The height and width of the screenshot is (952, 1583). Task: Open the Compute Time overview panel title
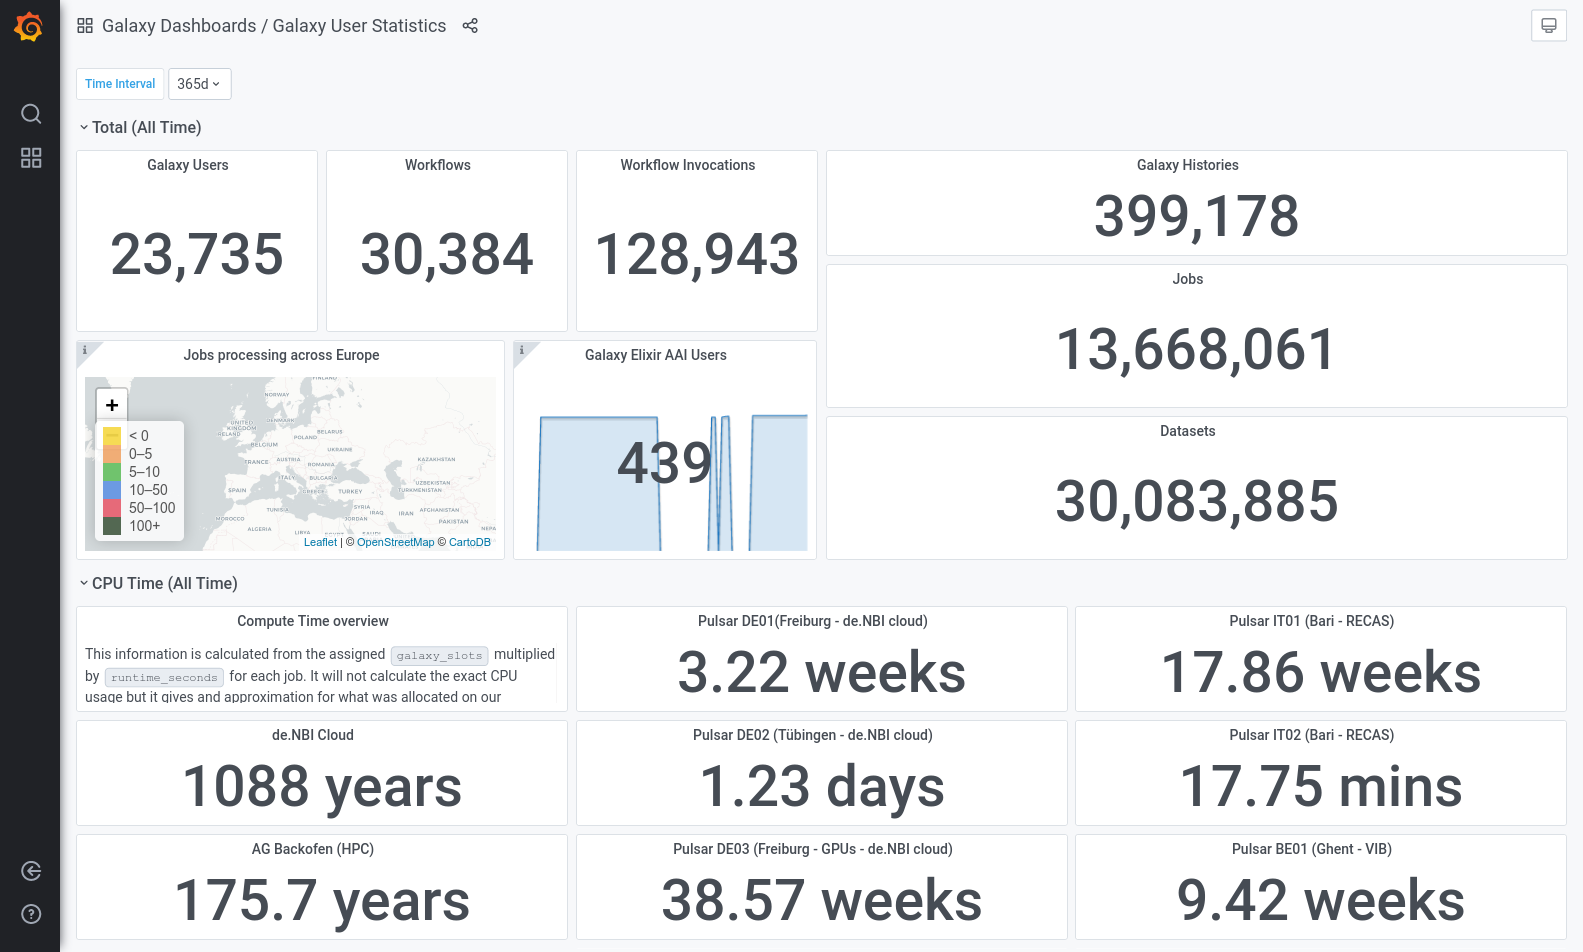[313, 621]
